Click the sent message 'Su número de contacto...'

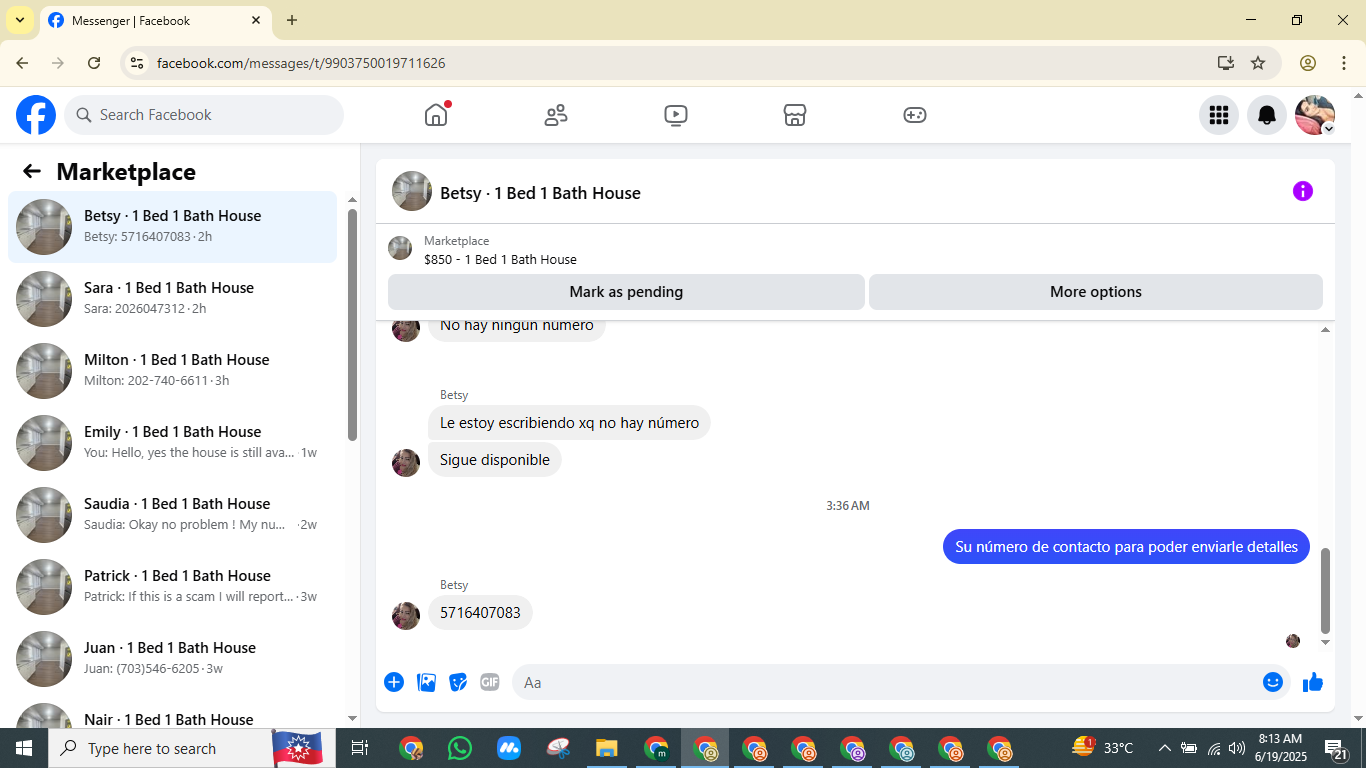1126,547
